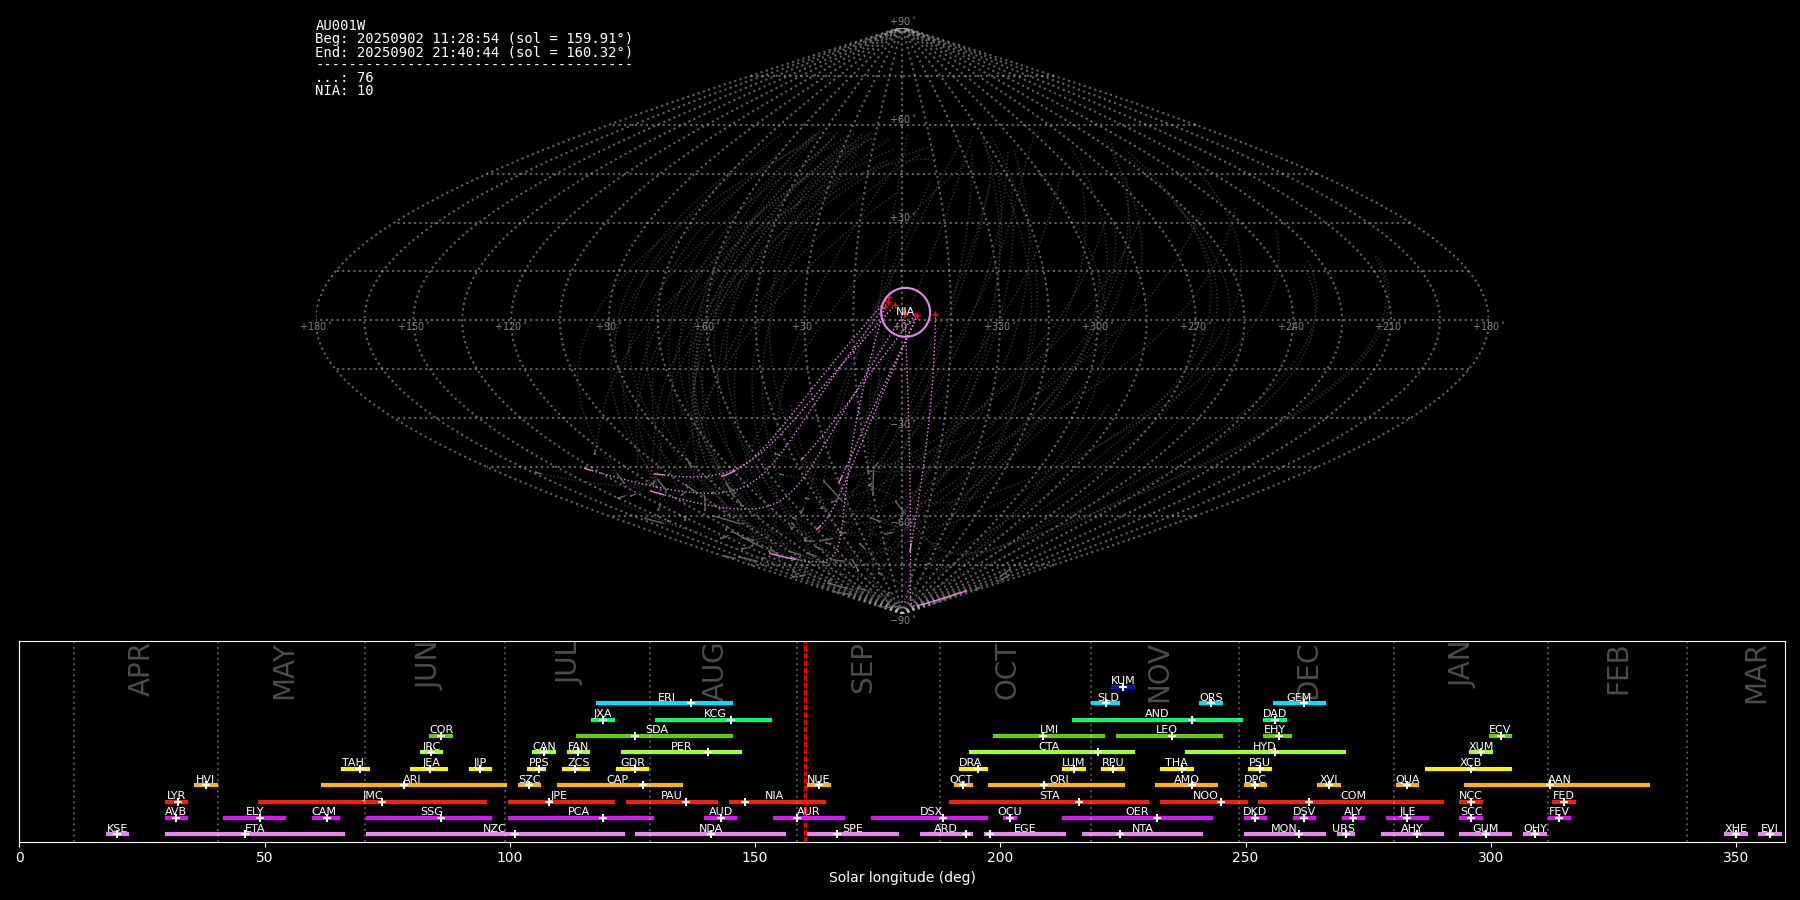The height and width of the screenshot is (900, 1800).
Task: Click the KUM peak marker on blue bar
Action: click(1122, 687)
